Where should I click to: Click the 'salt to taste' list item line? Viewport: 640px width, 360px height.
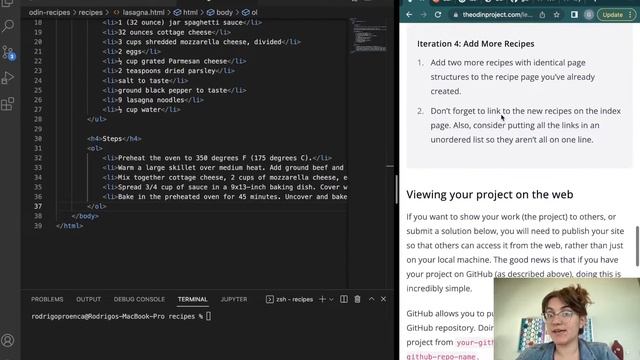[145, 80]
